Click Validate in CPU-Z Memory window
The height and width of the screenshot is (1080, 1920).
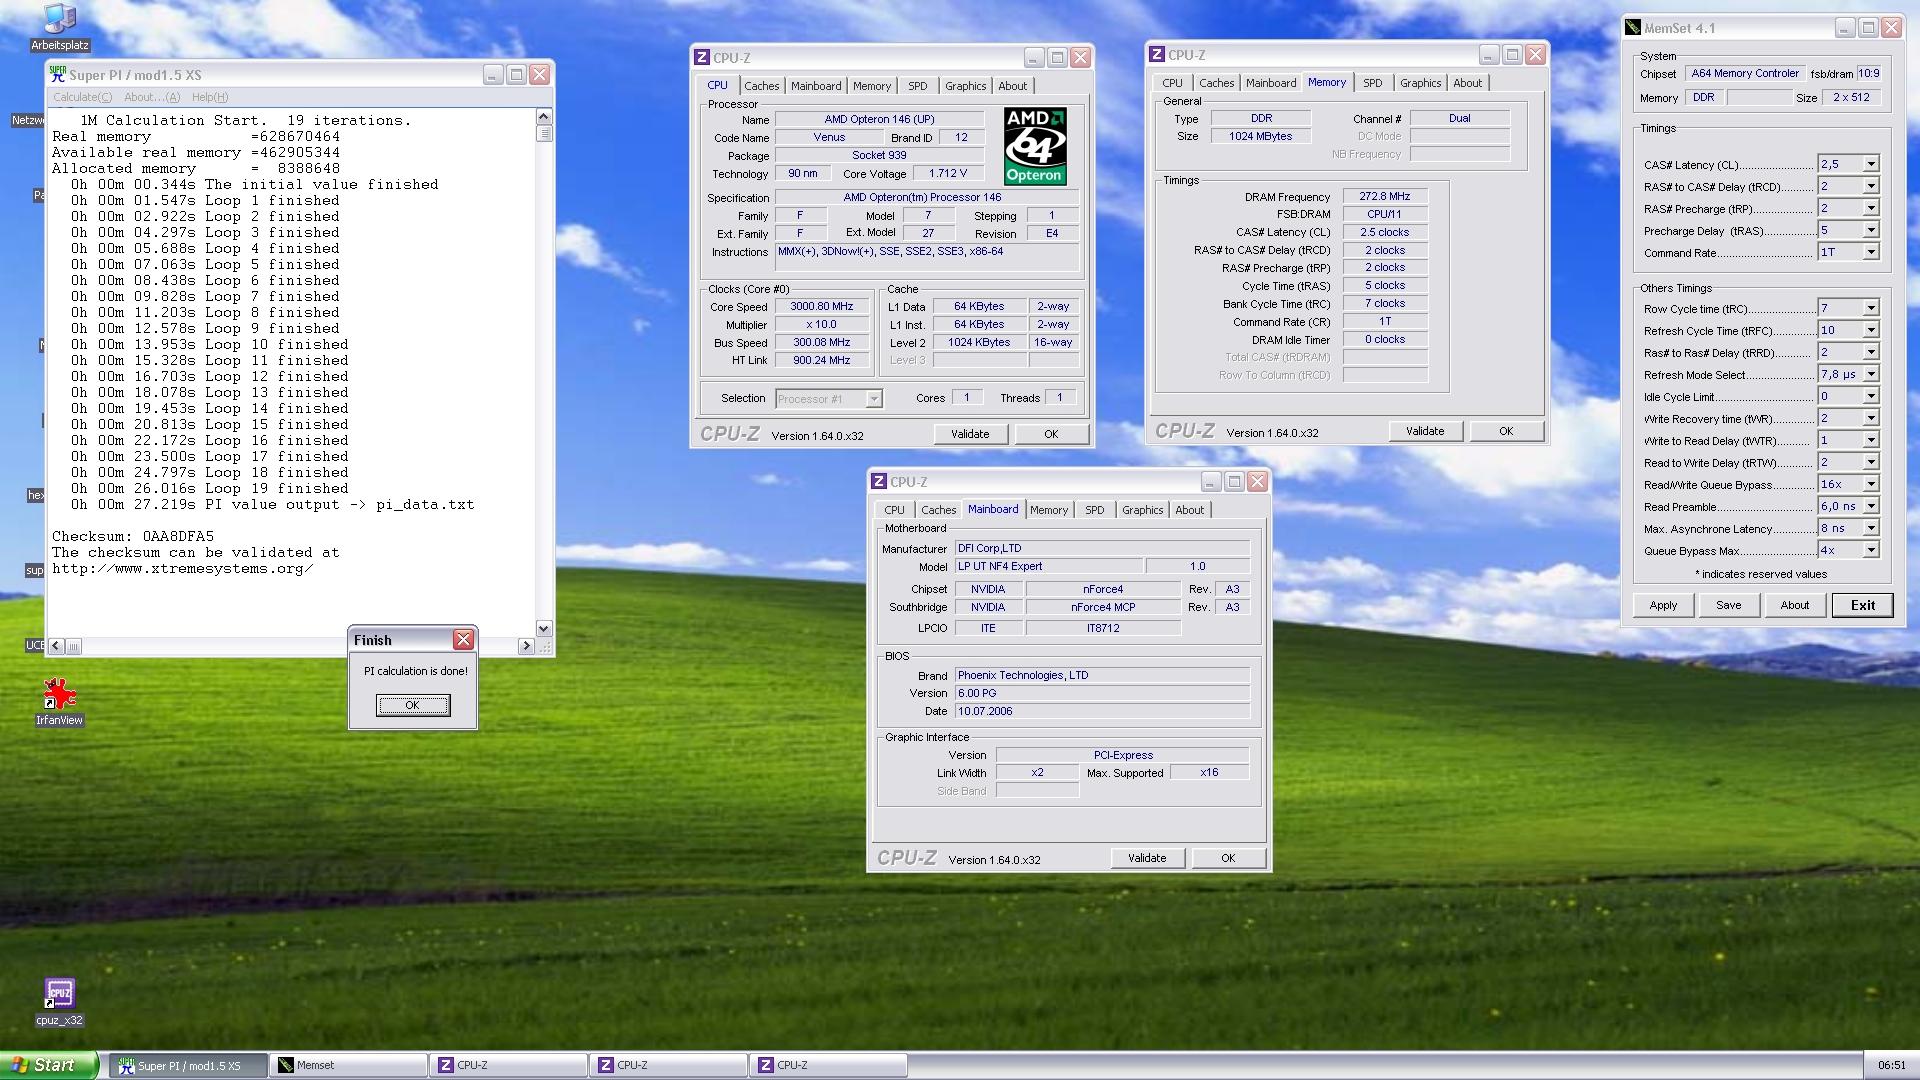click(x=1424, y=431)
